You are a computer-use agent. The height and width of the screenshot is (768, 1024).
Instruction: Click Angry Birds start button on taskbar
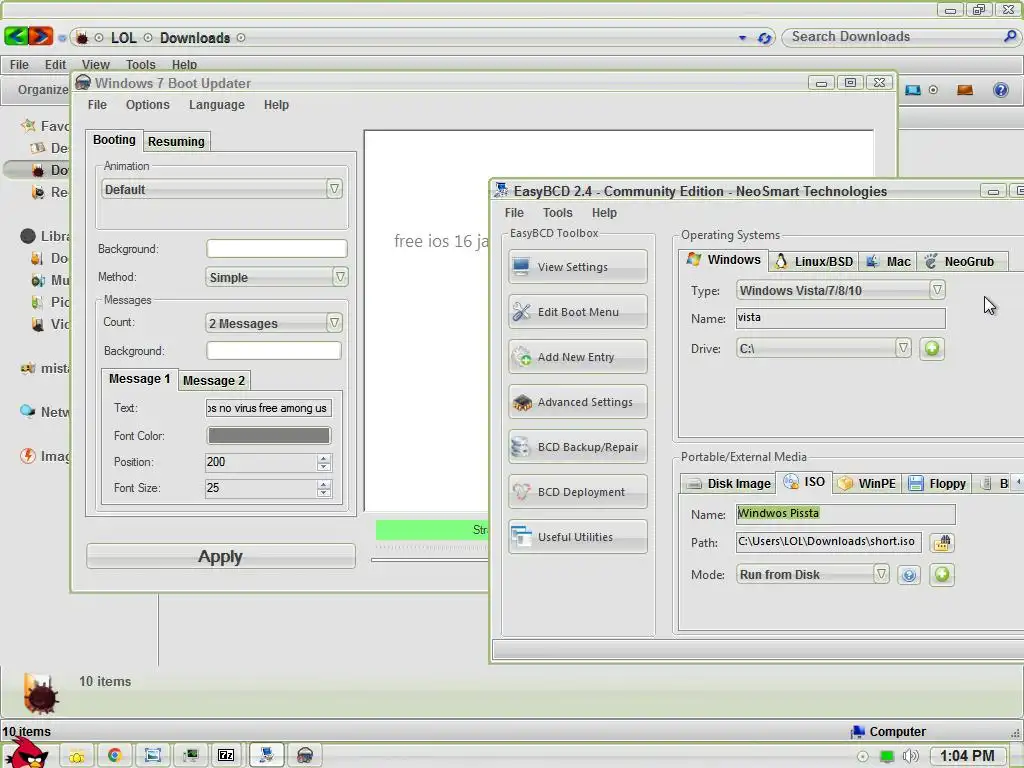(26, 754)
